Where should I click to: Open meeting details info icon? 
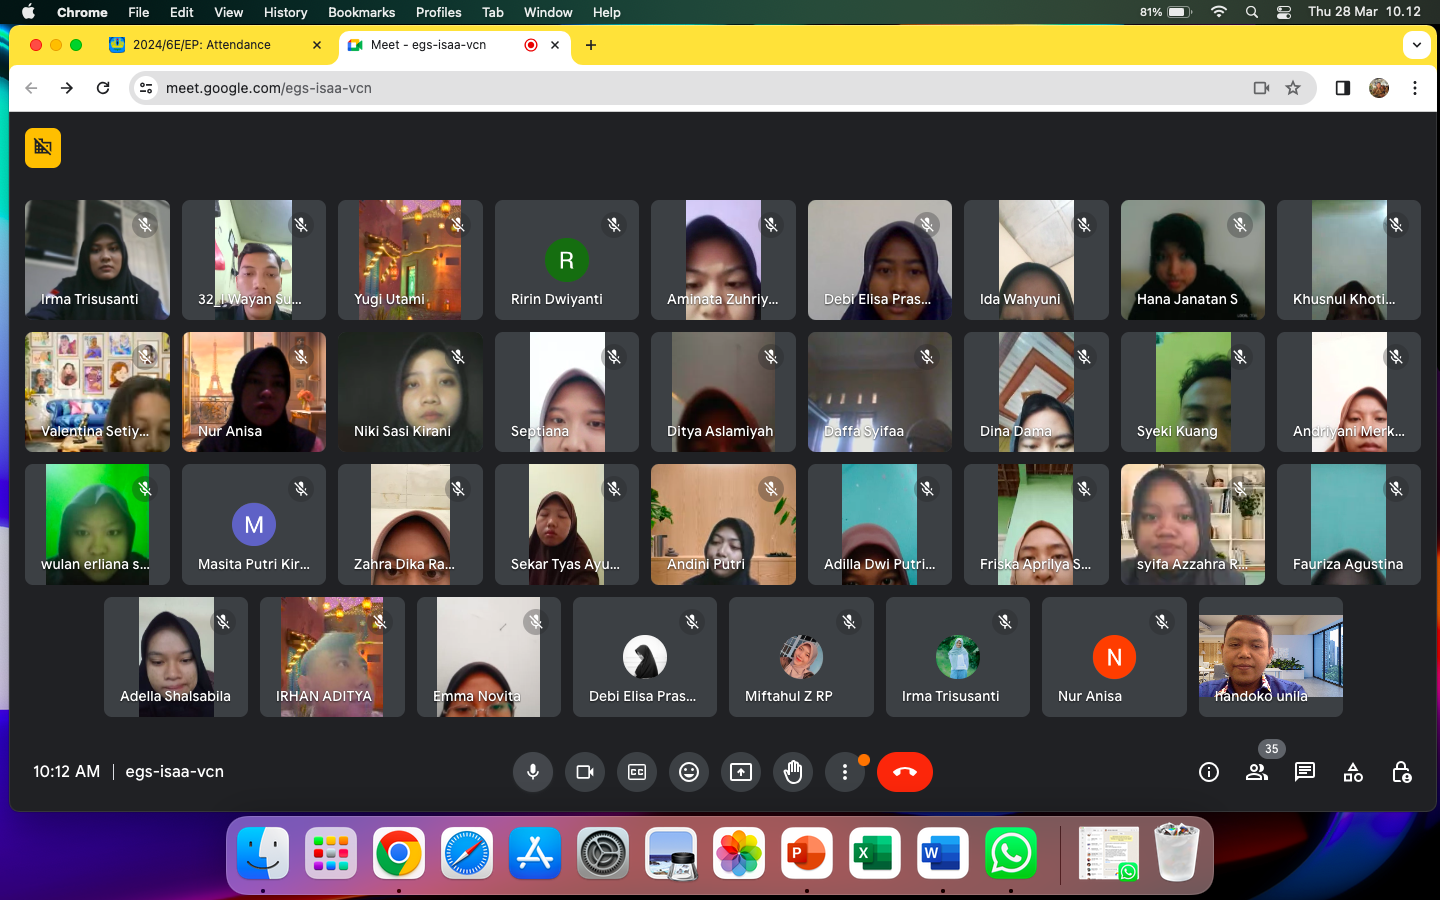[1209, 772]
